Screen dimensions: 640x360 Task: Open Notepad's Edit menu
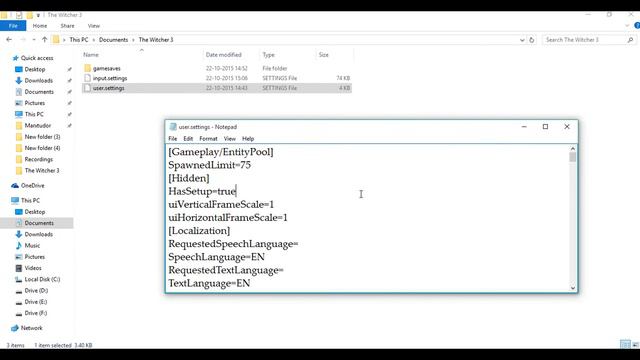point(188,139)
